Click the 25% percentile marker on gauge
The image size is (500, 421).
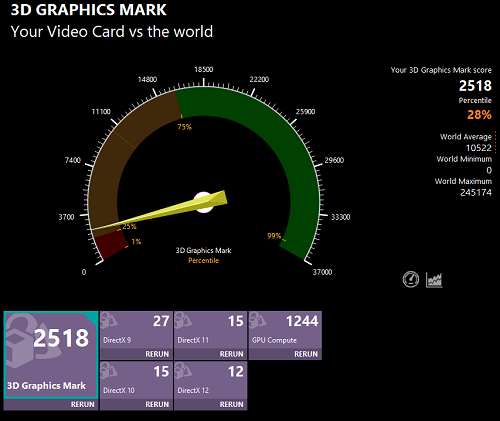[129, 226]
